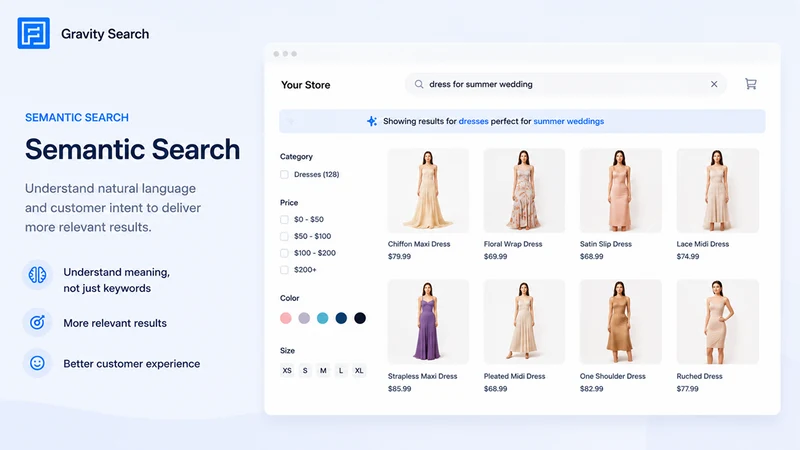The image size is (800, 450).
Task: Click the Your Store title
Action: [306, 85]
